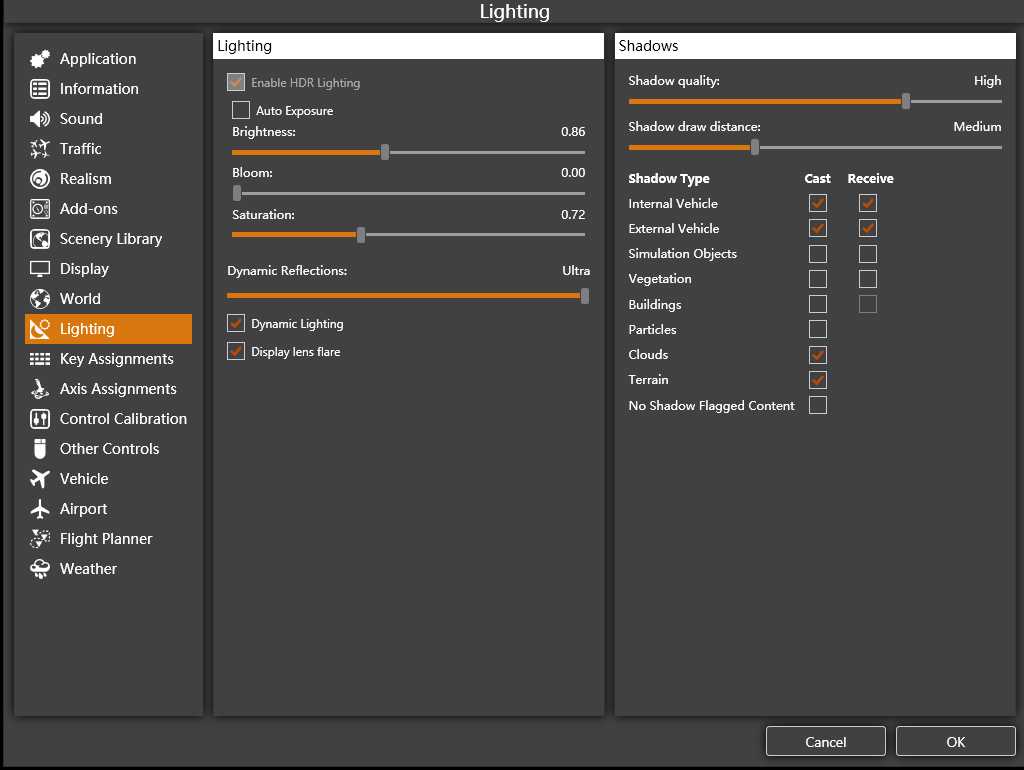This screenshot has width=1024, height=770.
Task: Click the Key Assignments keyboard icon
Action: pyautogui.click(x=40, y=359)
